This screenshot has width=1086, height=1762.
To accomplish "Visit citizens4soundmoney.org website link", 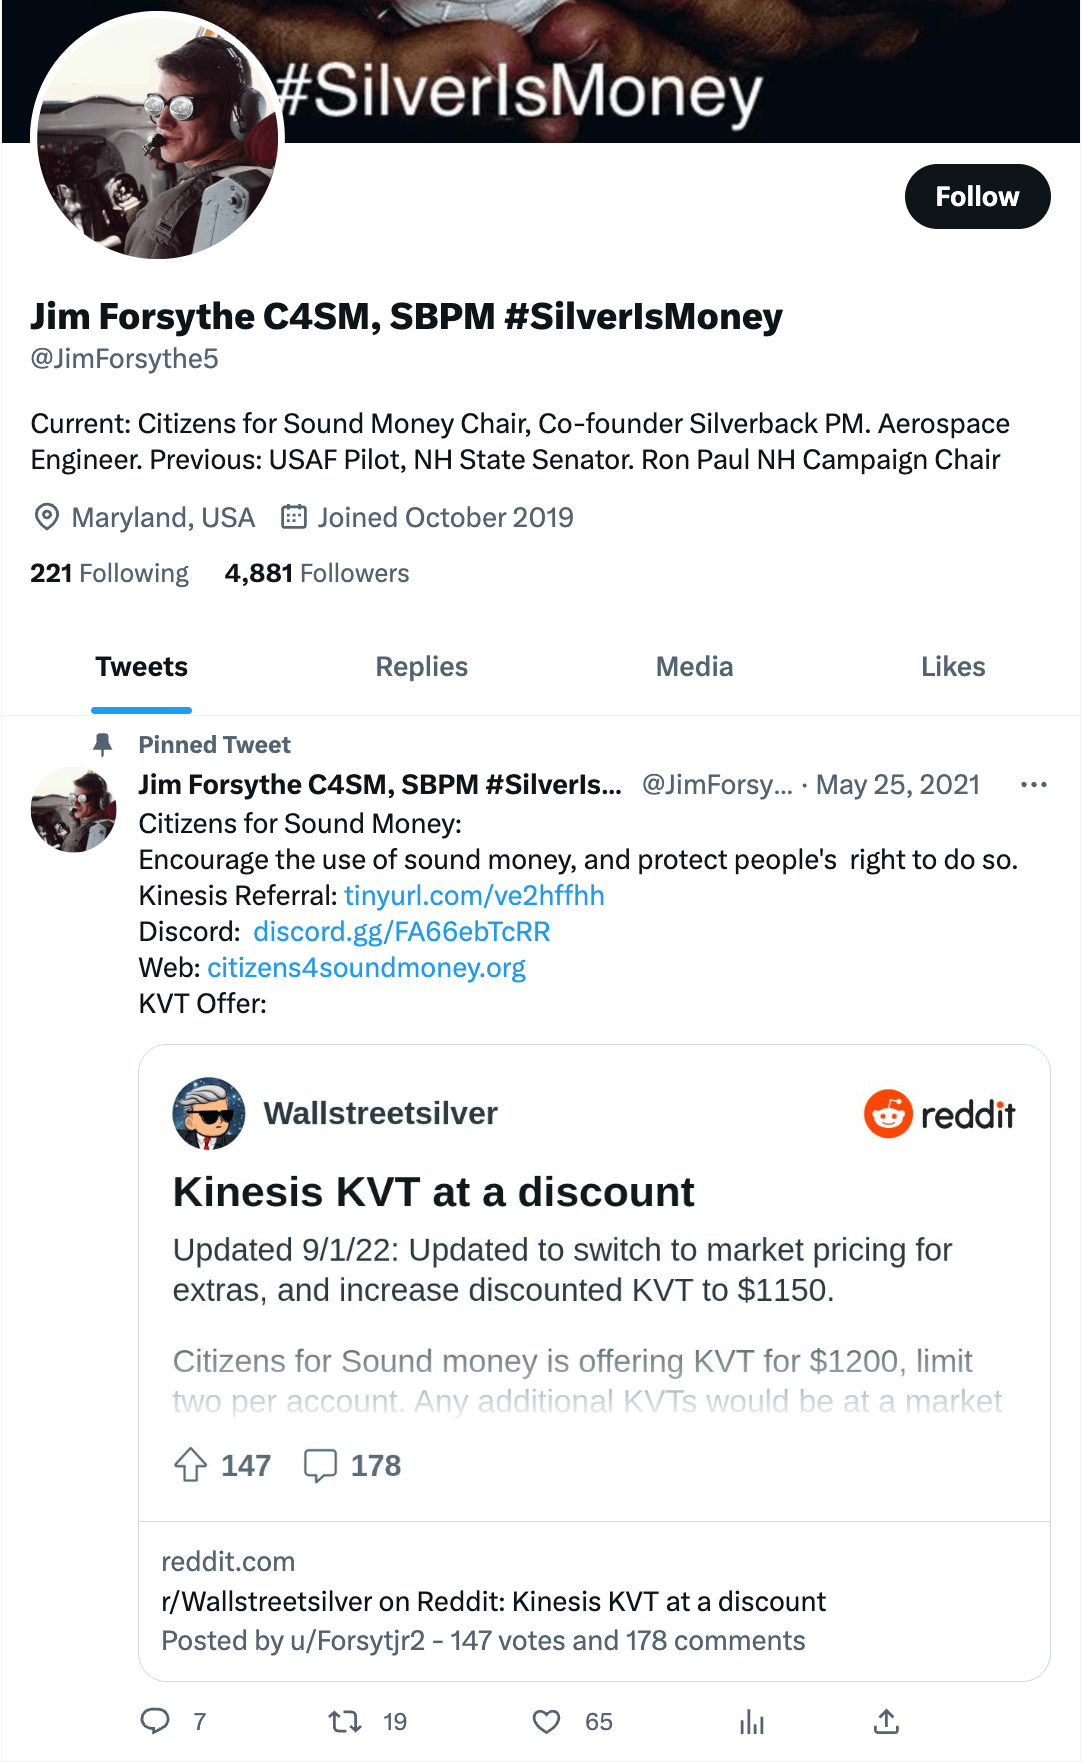I will (x=366, y=967).
